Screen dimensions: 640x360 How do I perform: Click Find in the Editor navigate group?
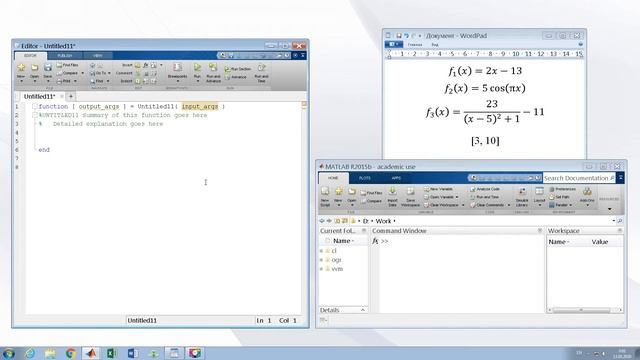97,81
